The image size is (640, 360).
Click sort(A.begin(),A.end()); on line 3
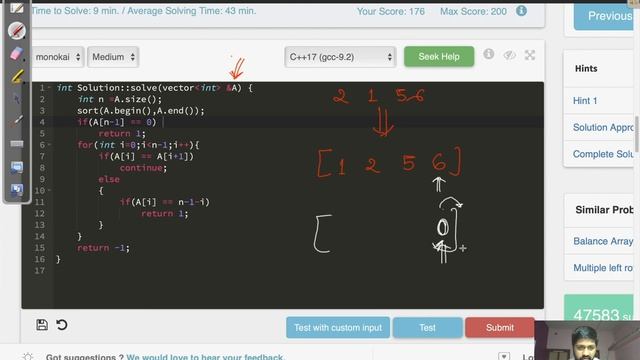(x=141, y=110)
